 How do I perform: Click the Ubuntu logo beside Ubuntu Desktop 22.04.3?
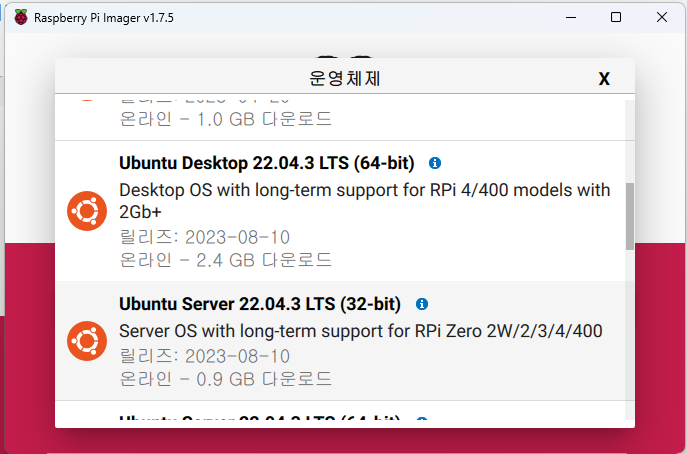pos(87,211)
